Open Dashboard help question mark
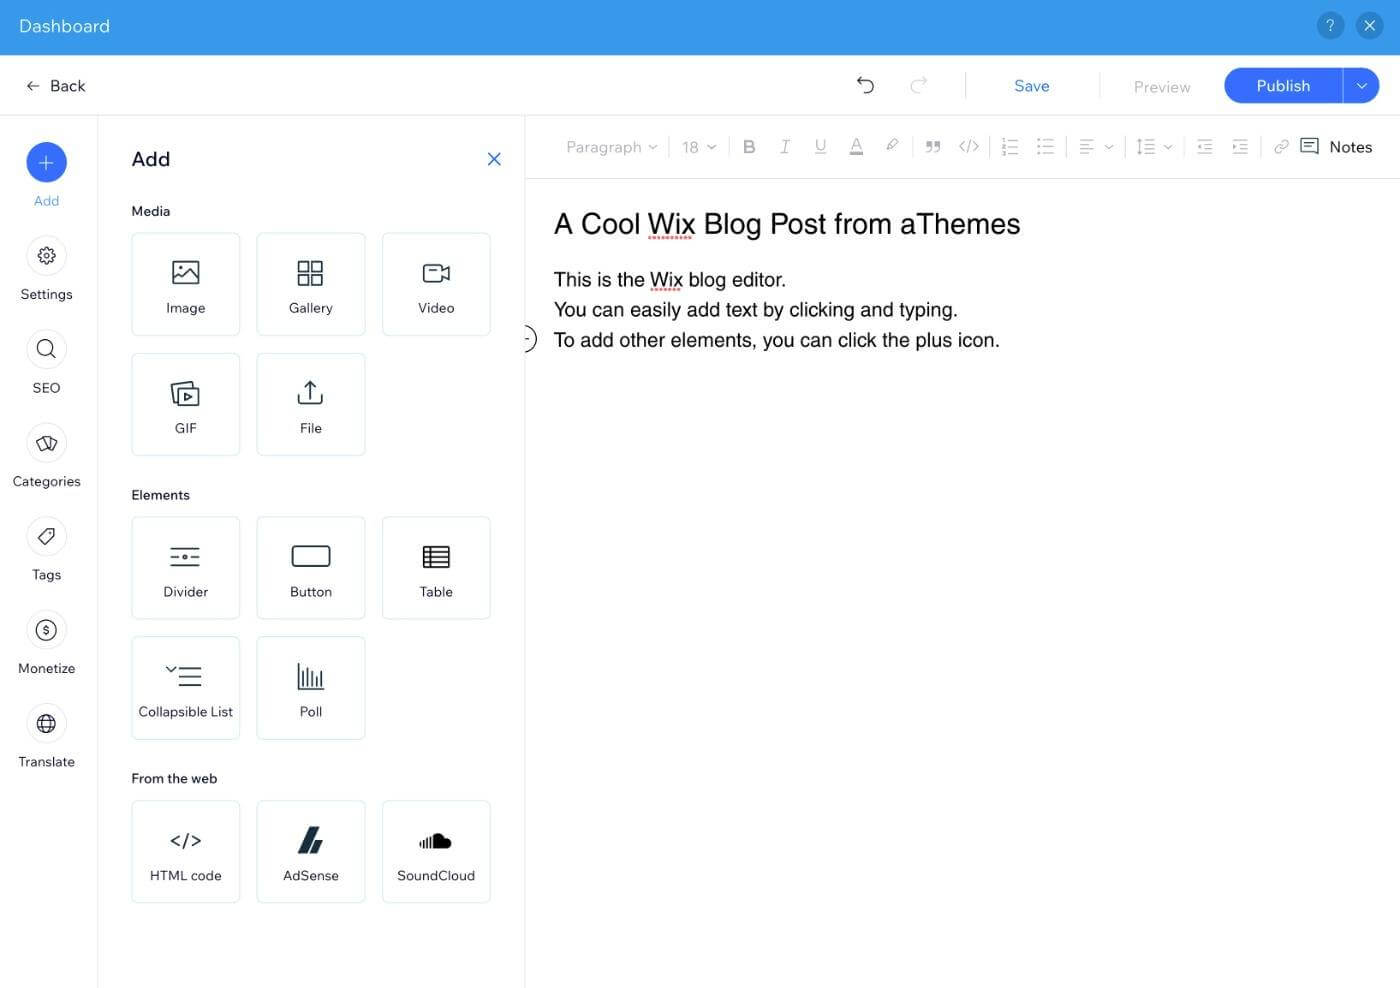The width and height of the screenshot is (1400, 988). point(1330,26)
